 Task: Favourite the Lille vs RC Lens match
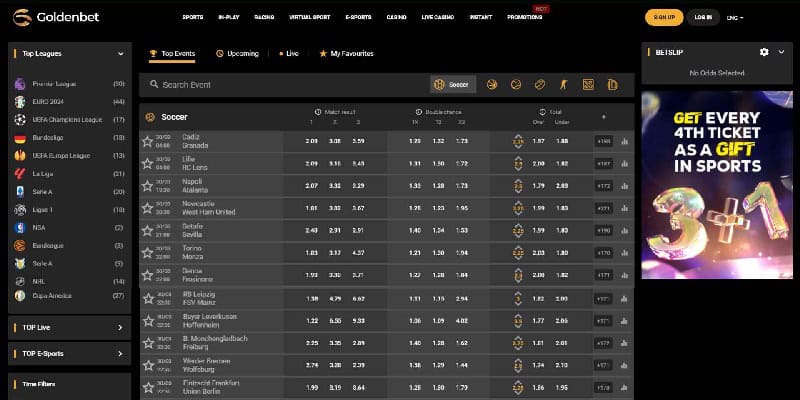[147, 164]
